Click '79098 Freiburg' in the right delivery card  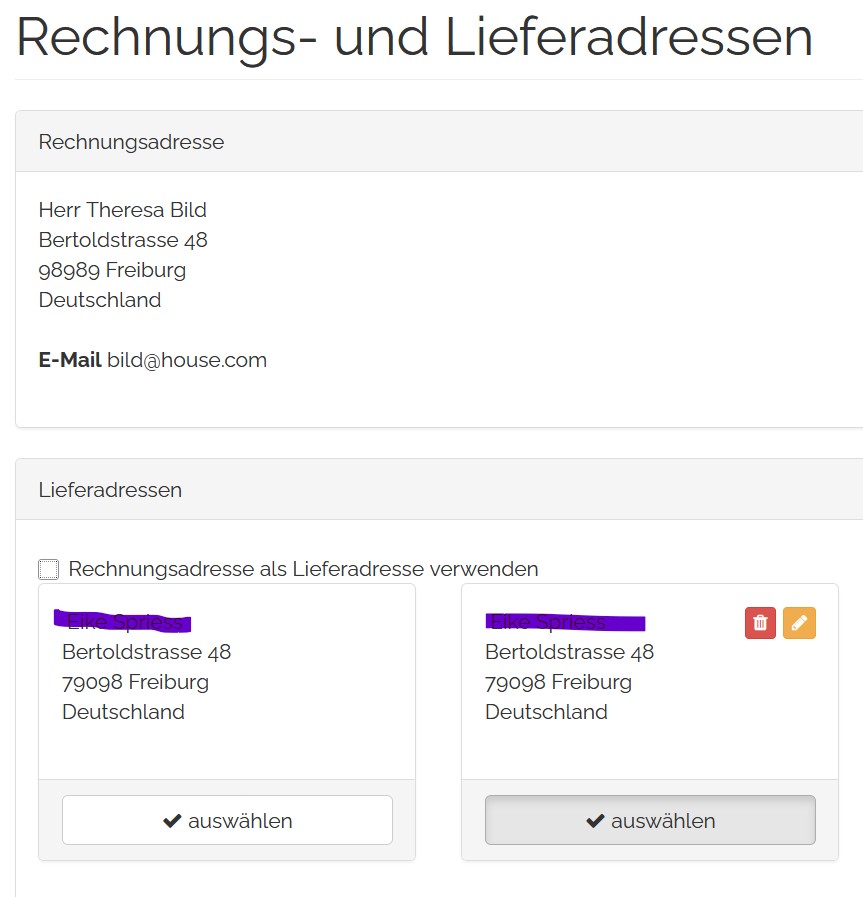[x=558, y=682]
